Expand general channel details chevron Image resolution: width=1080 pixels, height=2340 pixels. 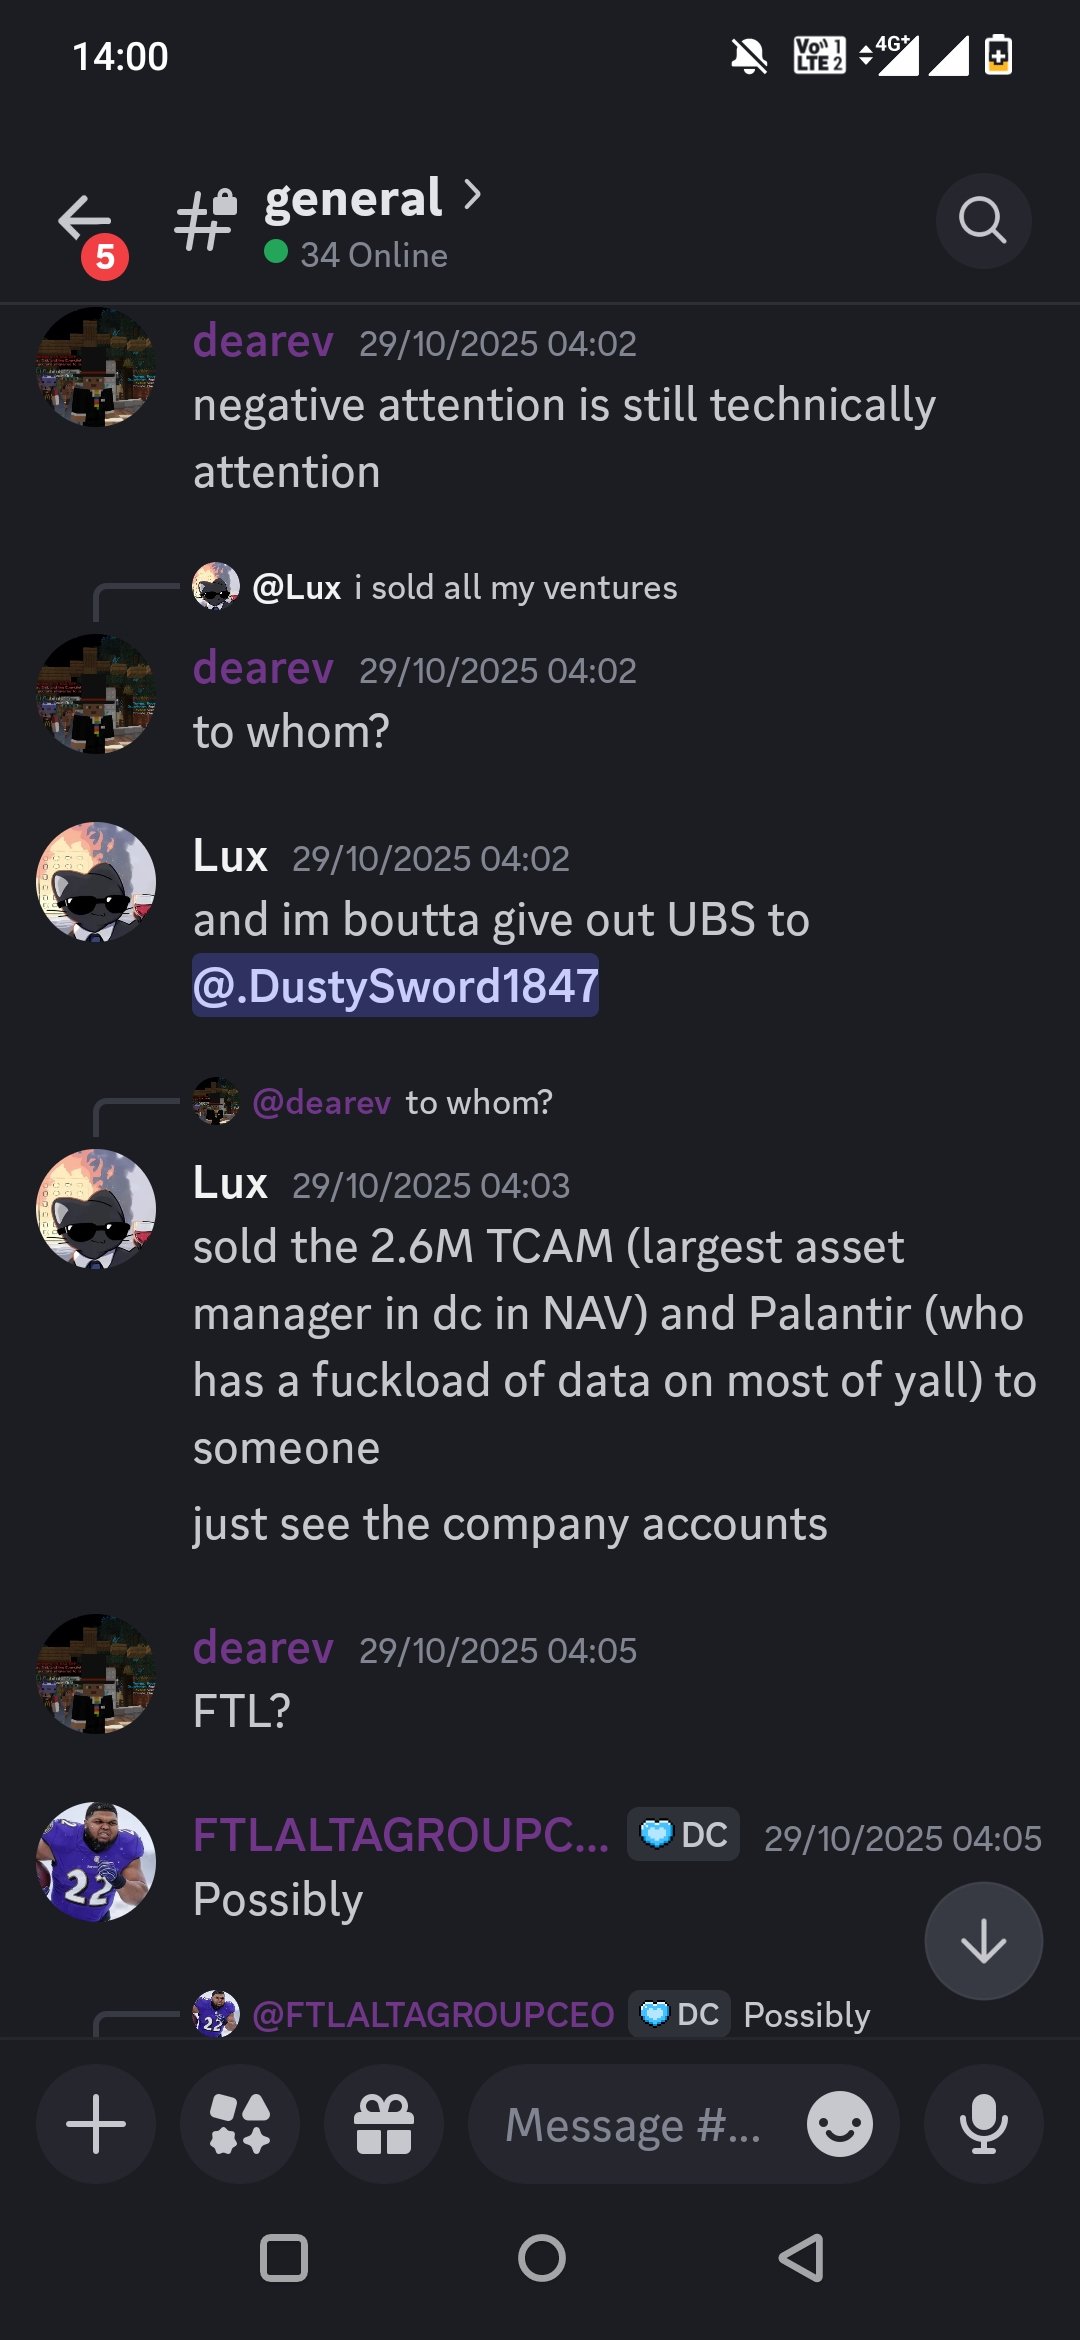473,195
